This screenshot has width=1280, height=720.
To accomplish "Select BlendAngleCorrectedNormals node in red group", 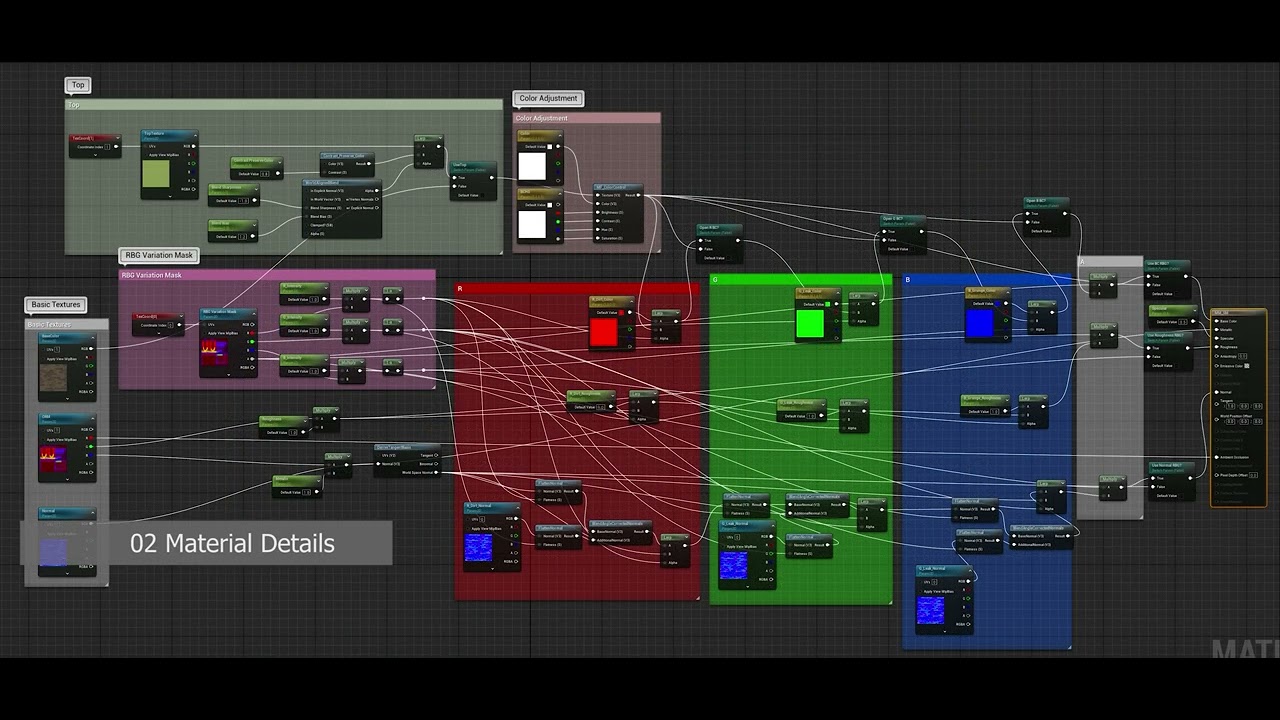I will tap(620, 532).
